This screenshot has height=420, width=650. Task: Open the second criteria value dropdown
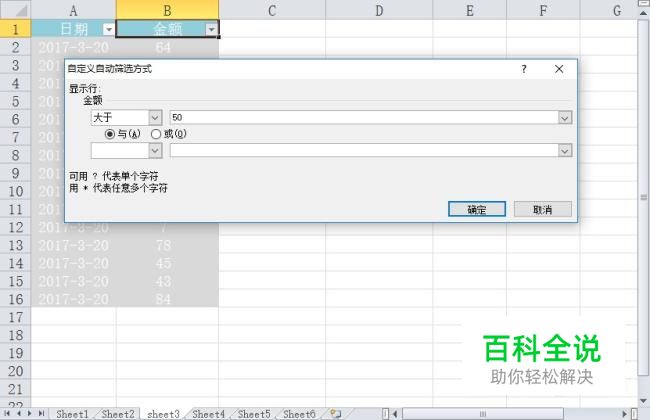[x=565, y=151]
